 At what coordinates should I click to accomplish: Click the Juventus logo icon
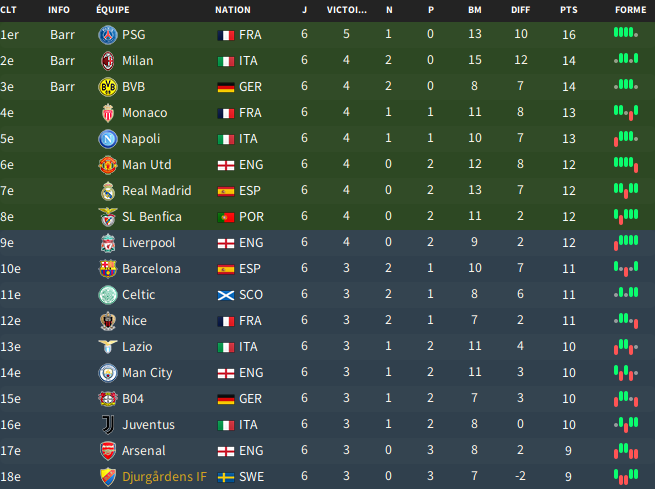click(108, 425)
